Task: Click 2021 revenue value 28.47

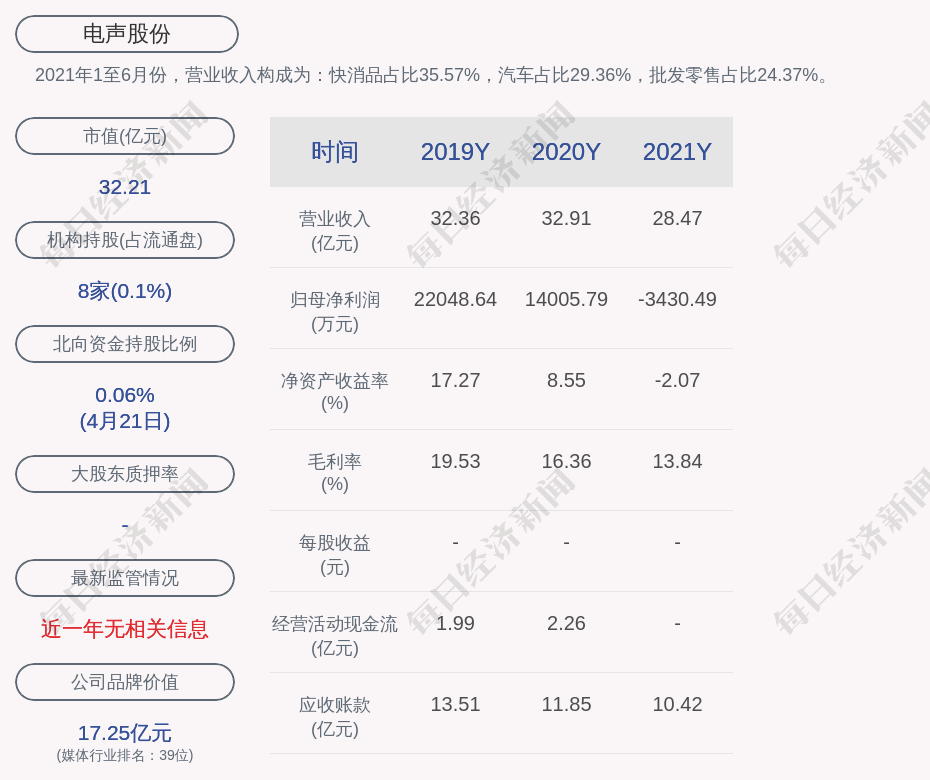Action: pos(677,218)
